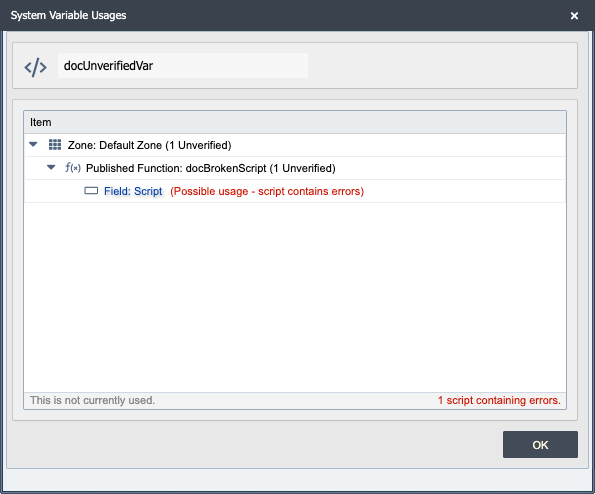Click the empty area of the usages list
Image resolution: width=595 pixels, height=494 pixels.
click(x=295, y=297)
